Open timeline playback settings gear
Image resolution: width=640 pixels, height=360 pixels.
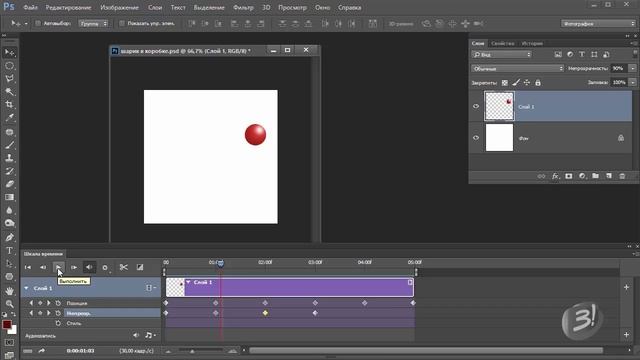[105, 268]
